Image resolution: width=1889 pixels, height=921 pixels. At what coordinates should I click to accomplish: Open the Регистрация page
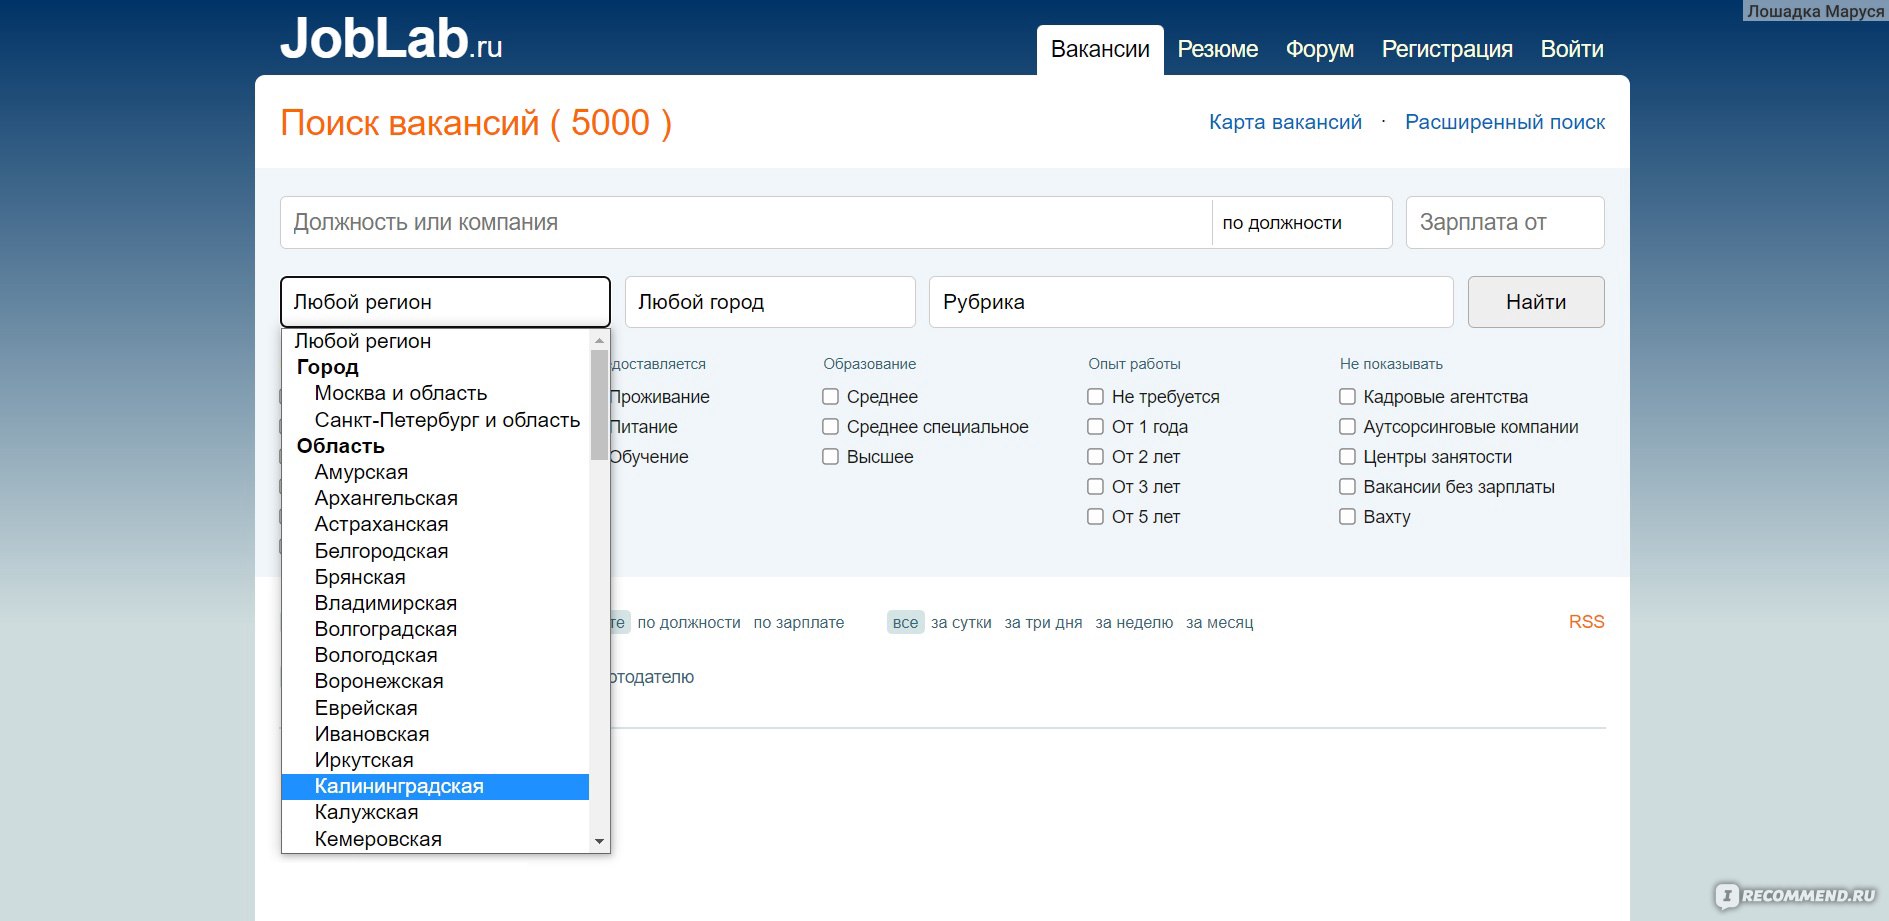1447,49
